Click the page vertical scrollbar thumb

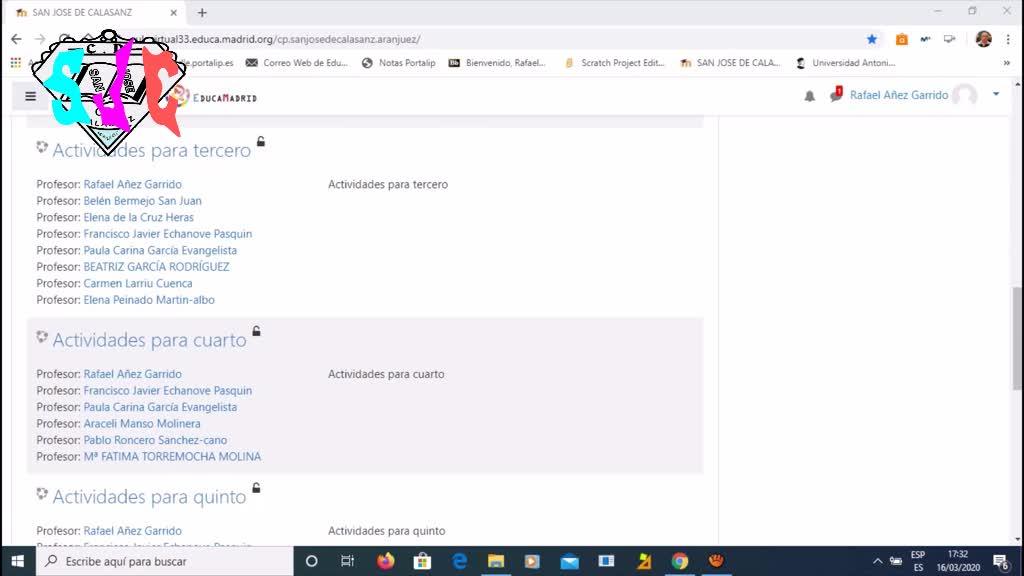tap(1017, 338)
